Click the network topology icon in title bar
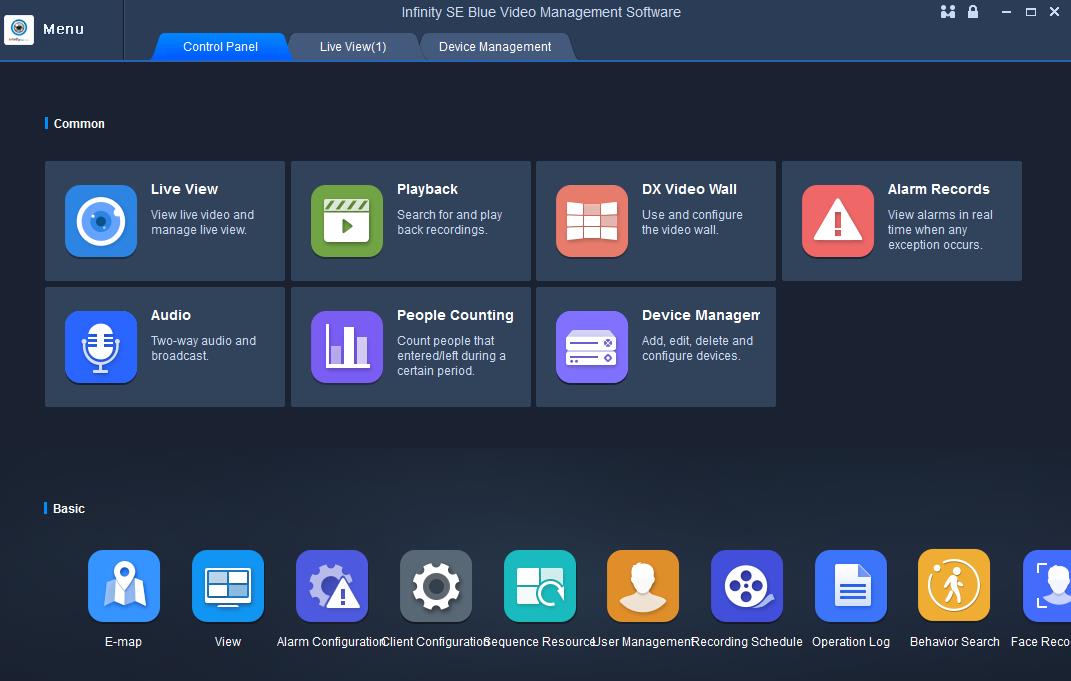1071x681 pixels. [x=948, y=12]
